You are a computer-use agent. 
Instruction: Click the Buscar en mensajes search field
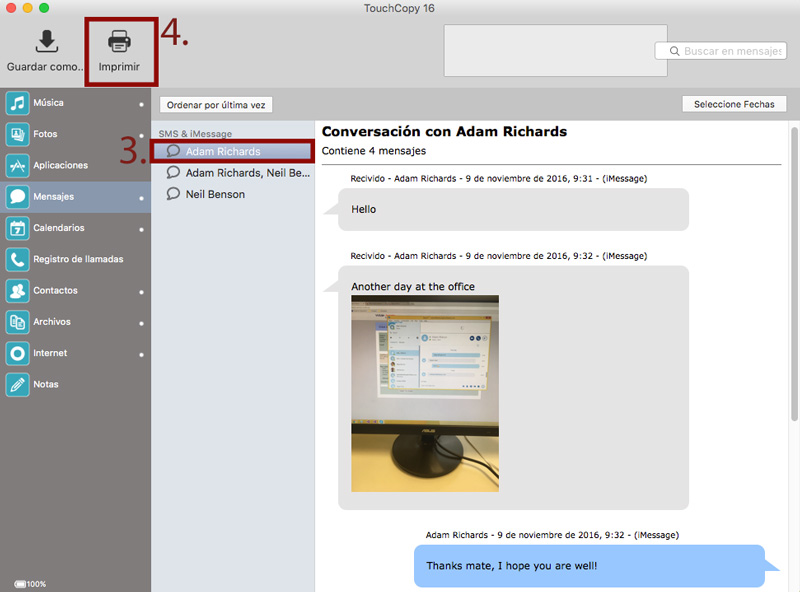tap(720, 51)
